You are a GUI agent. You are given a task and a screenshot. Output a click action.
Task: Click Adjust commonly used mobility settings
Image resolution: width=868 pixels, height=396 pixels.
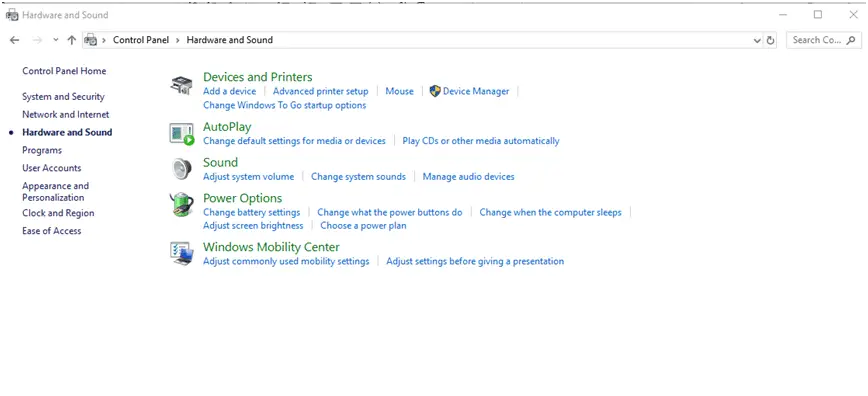[286, 261]
